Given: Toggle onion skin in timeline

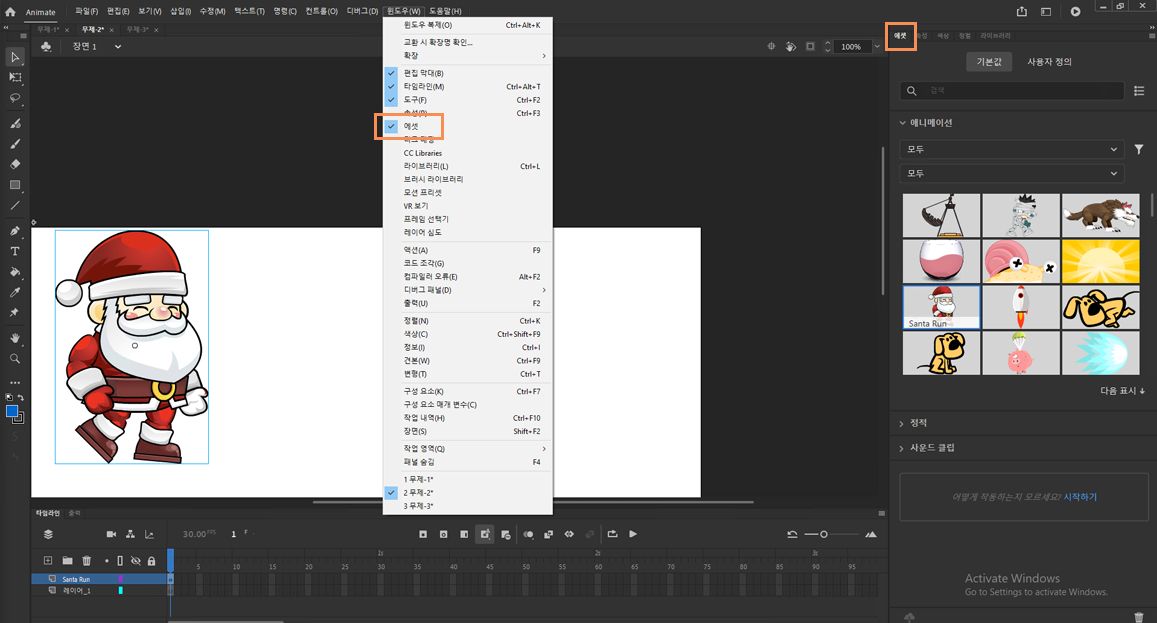Looking at the screenshot, I should (x=528, y=534).
